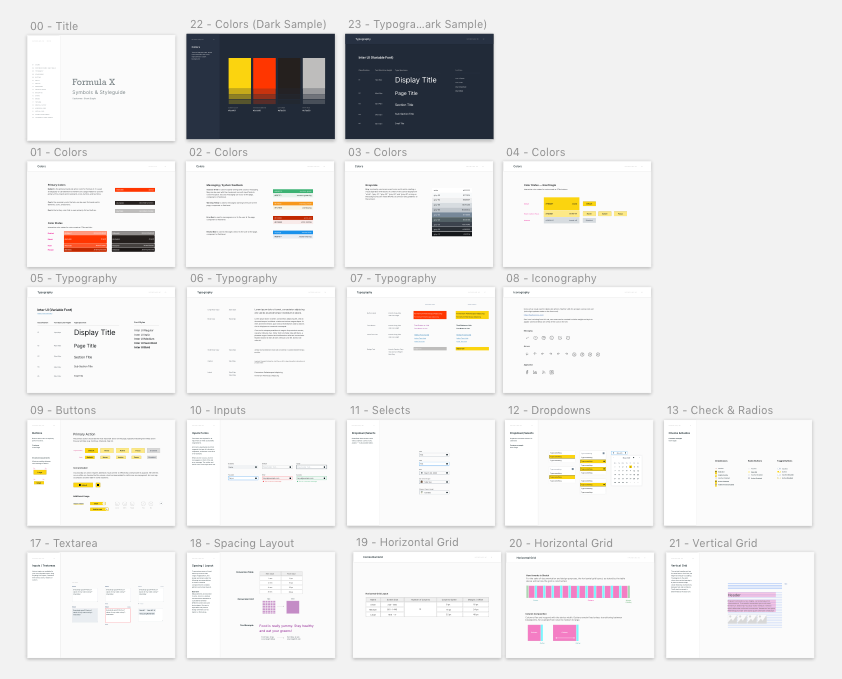The image size is (842, 679).
Task: Pick the light gray swatch in Dark Sample colors
Action: [314, 81]
